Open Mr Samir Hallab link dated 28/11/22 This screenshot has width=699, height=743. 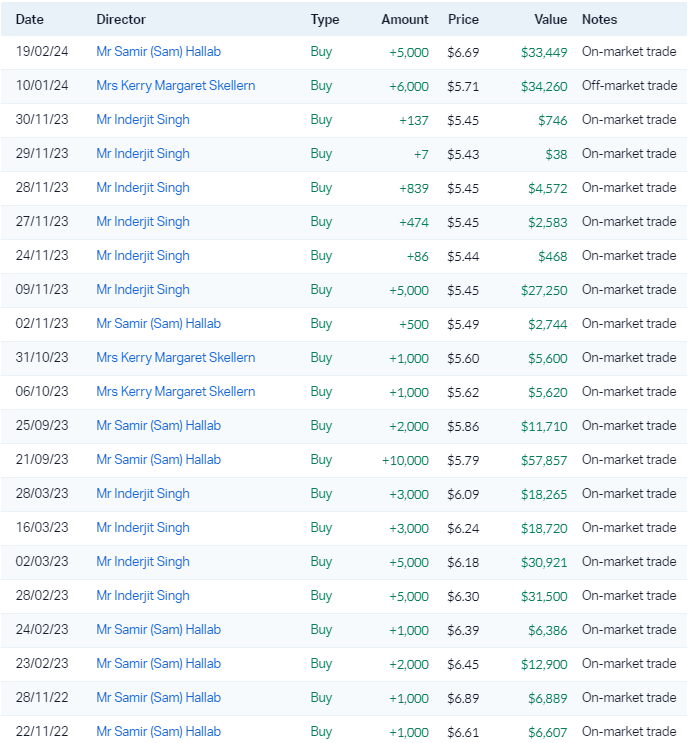click(158, 698)
